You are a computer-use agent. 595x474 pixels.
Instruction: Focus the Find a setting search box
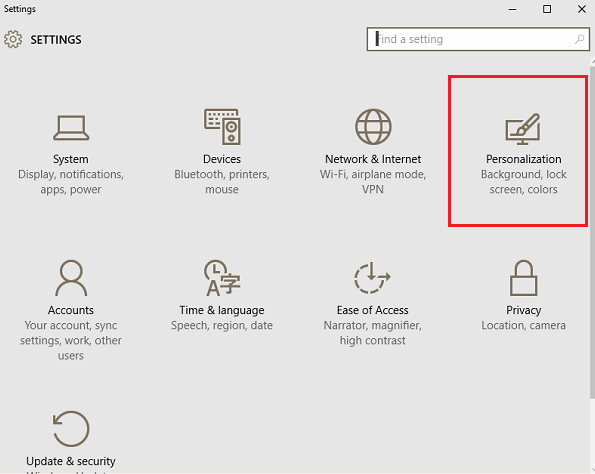coord(478,39)
